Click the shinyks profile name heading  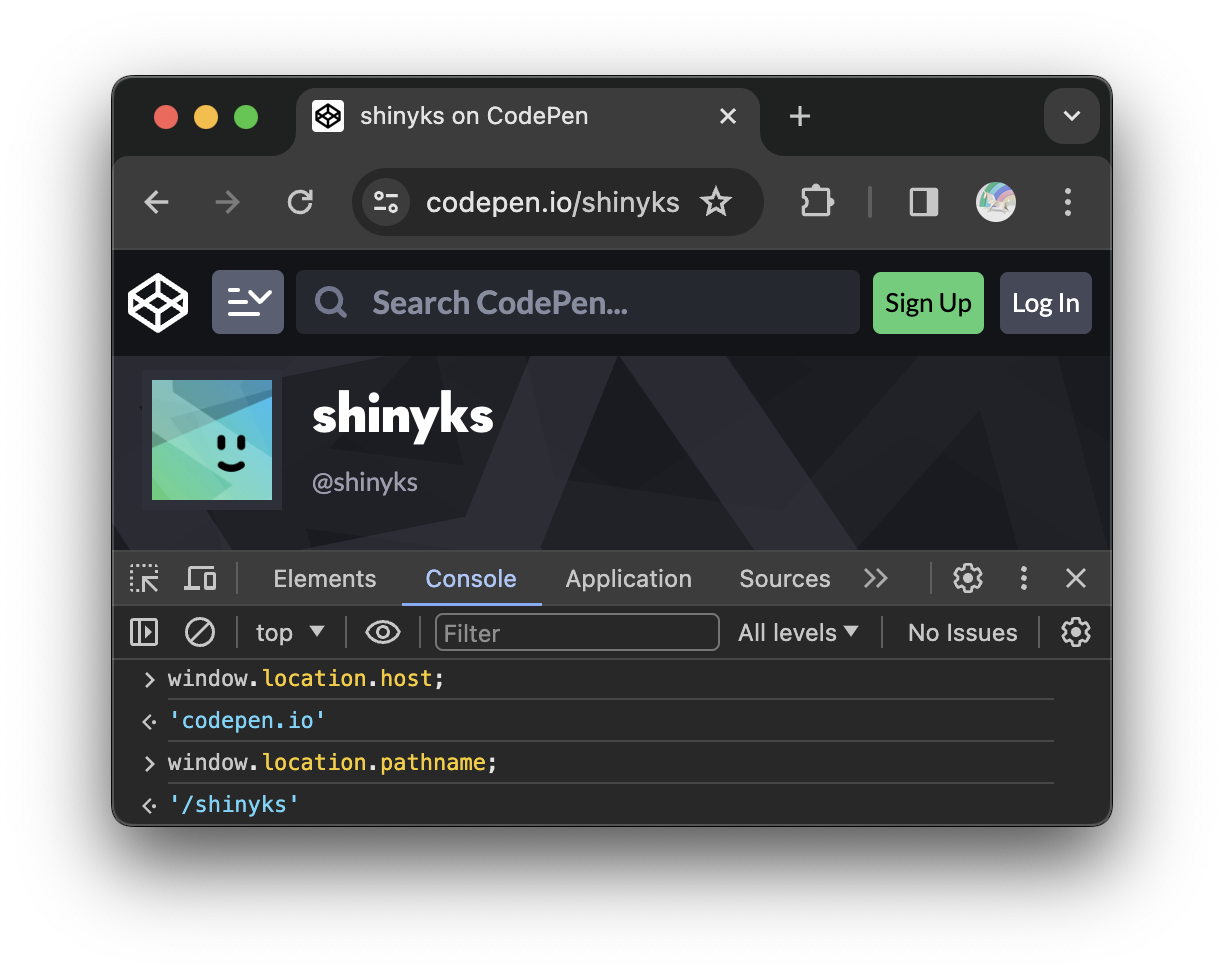pos(403,415)
